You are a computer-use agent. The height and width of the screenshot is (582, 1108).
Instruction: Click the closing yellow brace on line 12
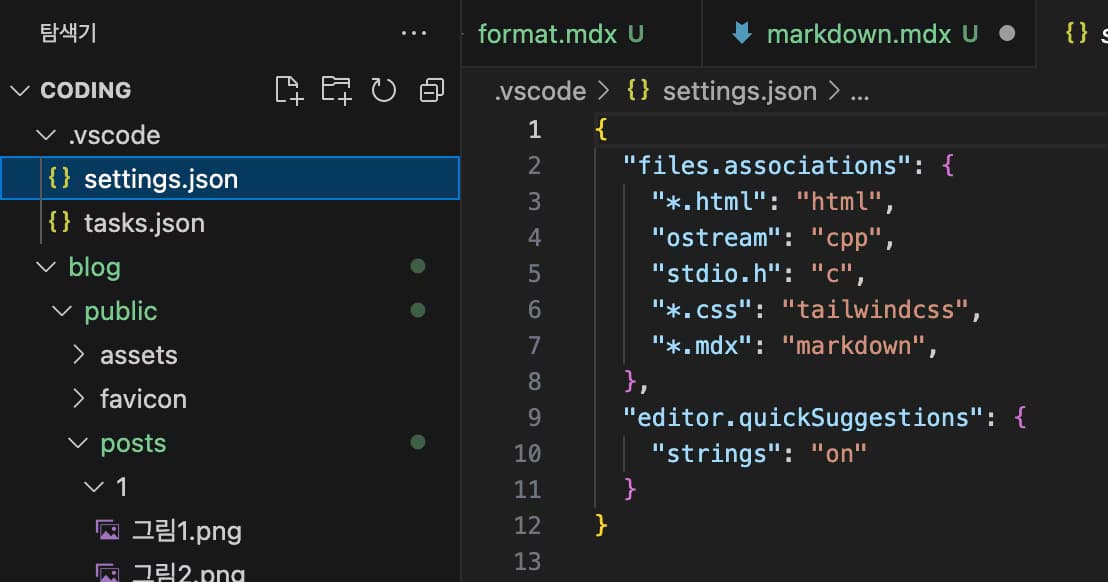click(x=601, y=525)
